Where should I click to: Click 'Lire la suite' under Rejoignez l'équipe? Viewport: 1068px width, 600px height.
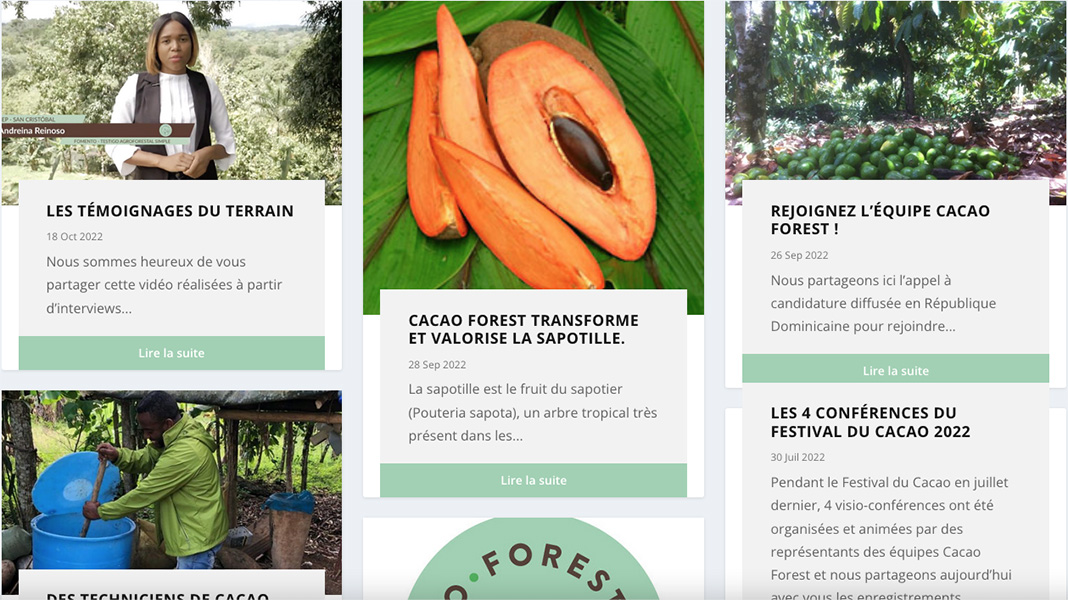coord(896,370)
